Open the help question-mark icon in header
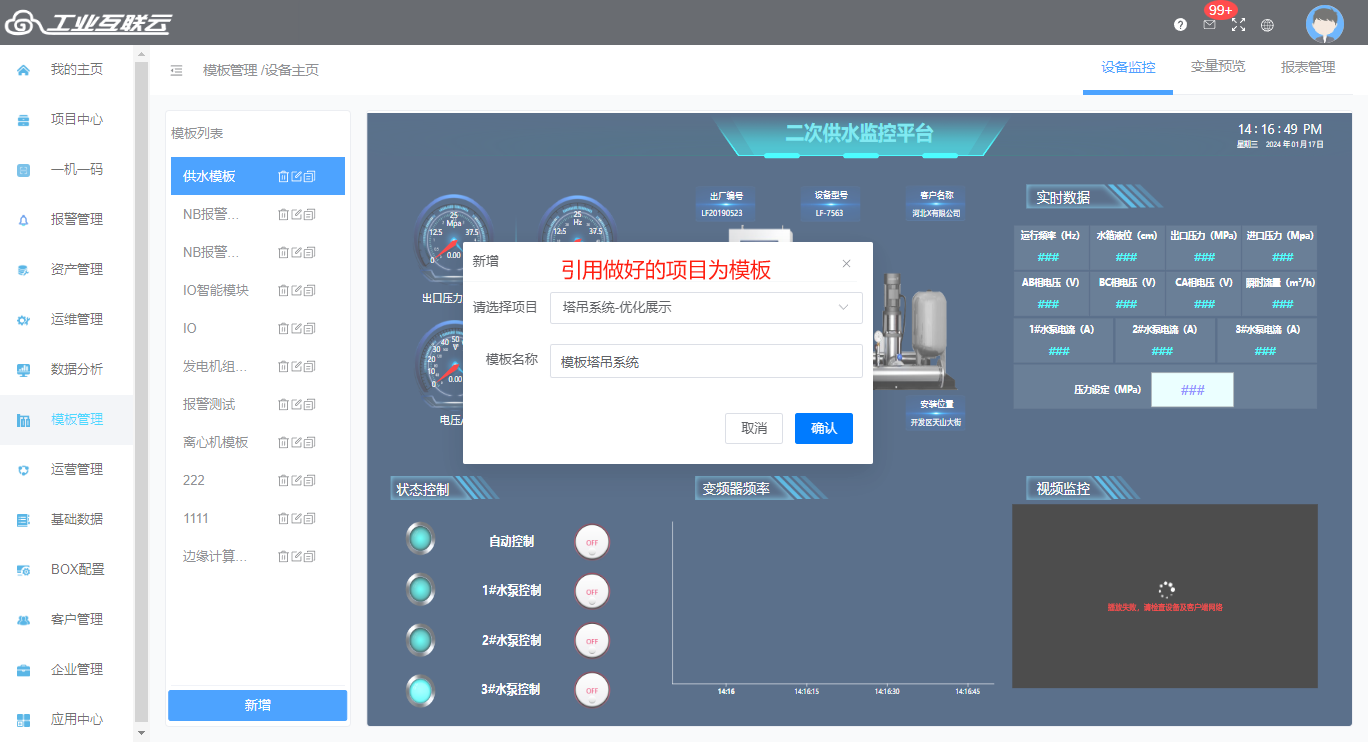Viewport: 1368px width, 742px height. point(1180,25)
